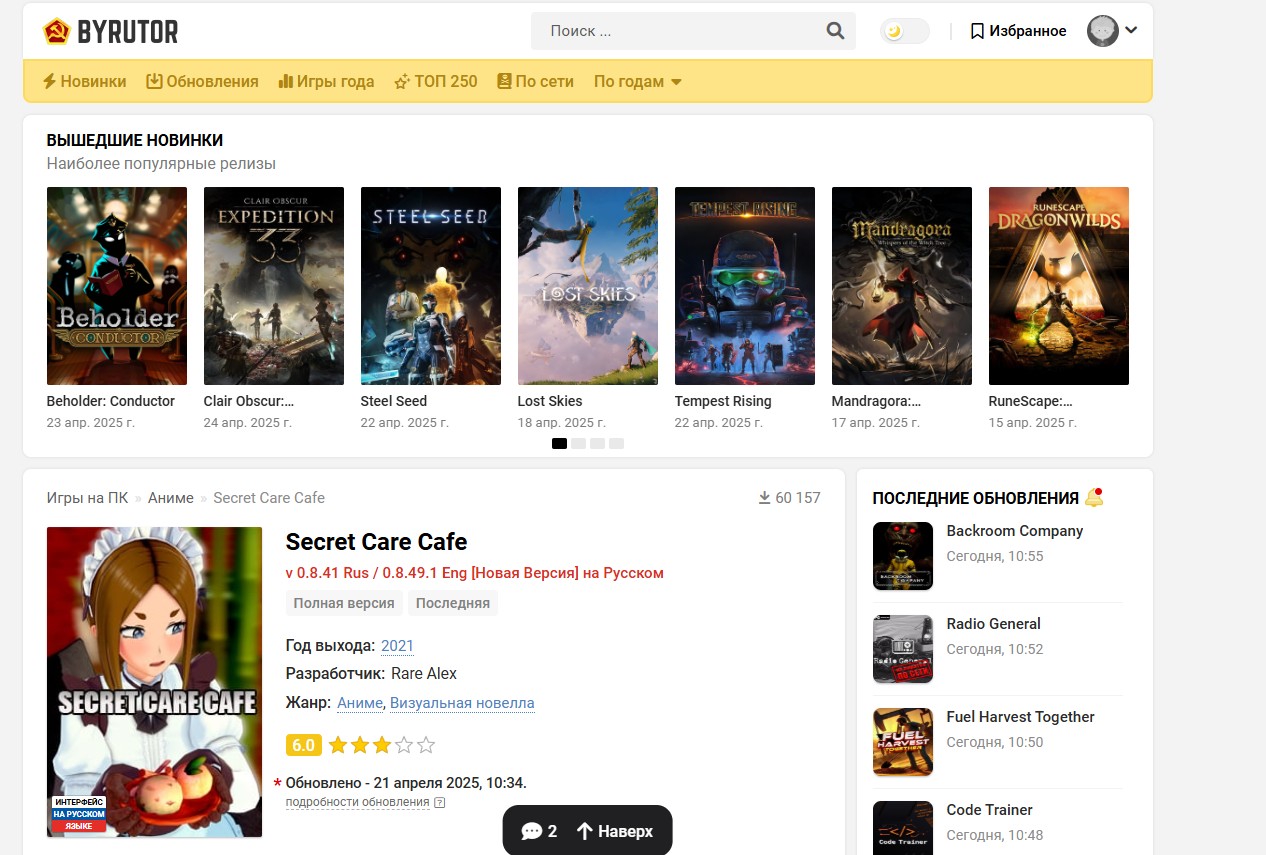Select the По сети menu item

tap(535, 82)
